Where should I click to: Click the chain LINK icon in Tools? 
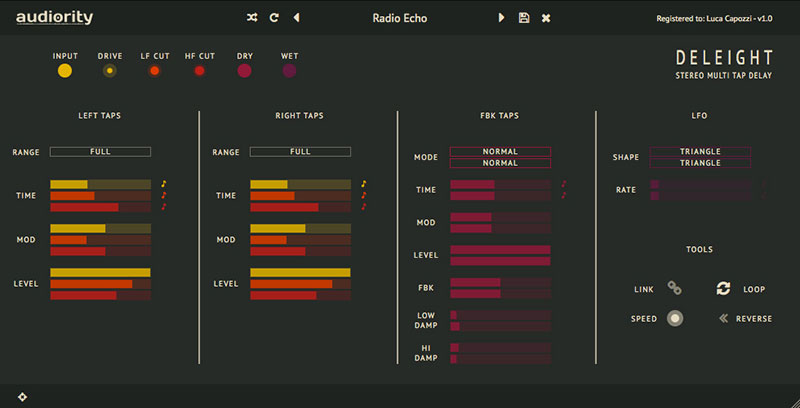pos(674,289)
